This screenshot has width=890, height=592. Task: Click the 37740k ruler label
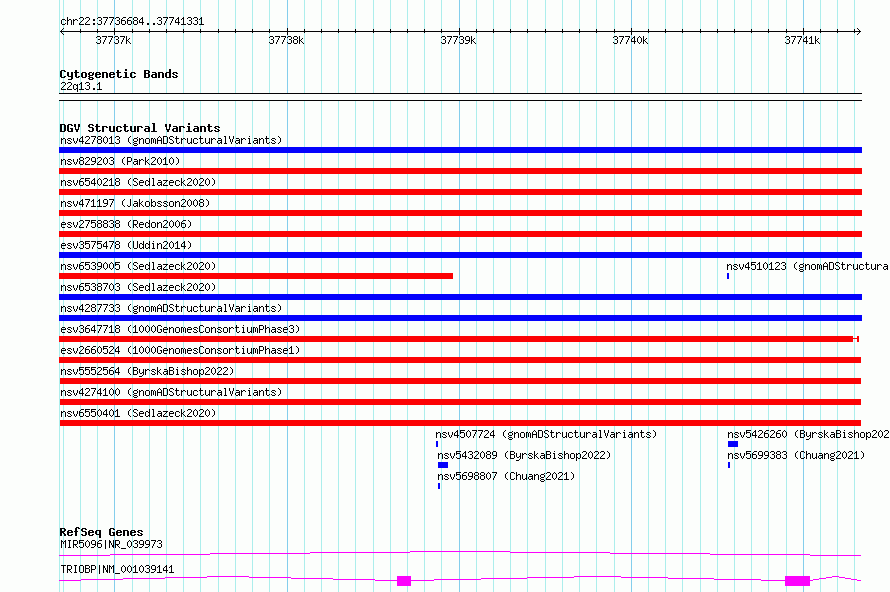(630, 40)
